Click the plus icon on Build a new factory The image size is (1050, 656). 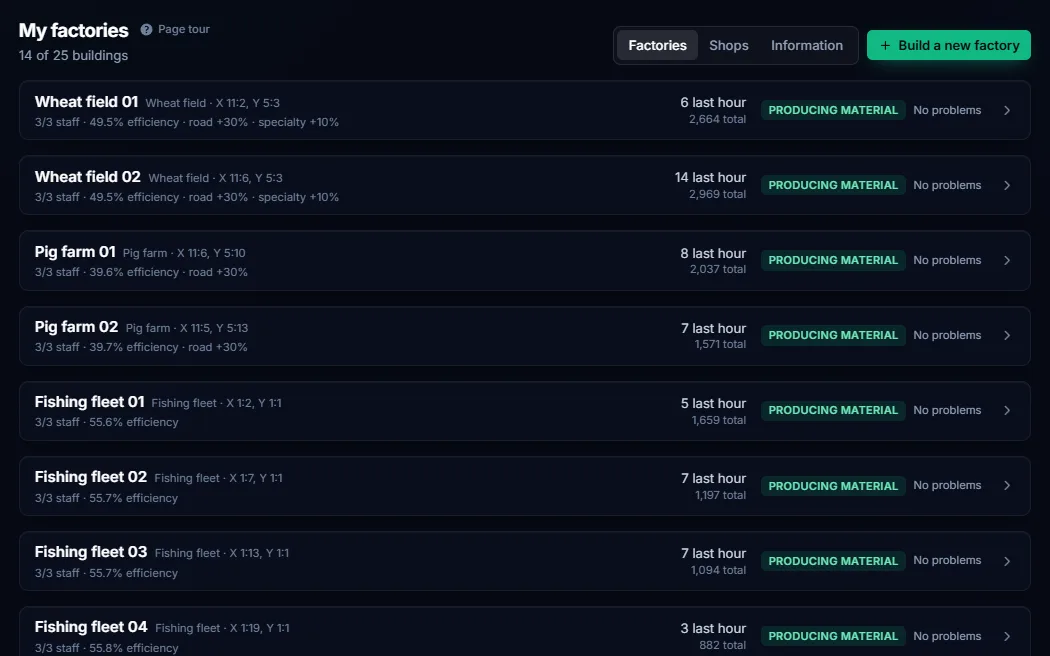885,46
